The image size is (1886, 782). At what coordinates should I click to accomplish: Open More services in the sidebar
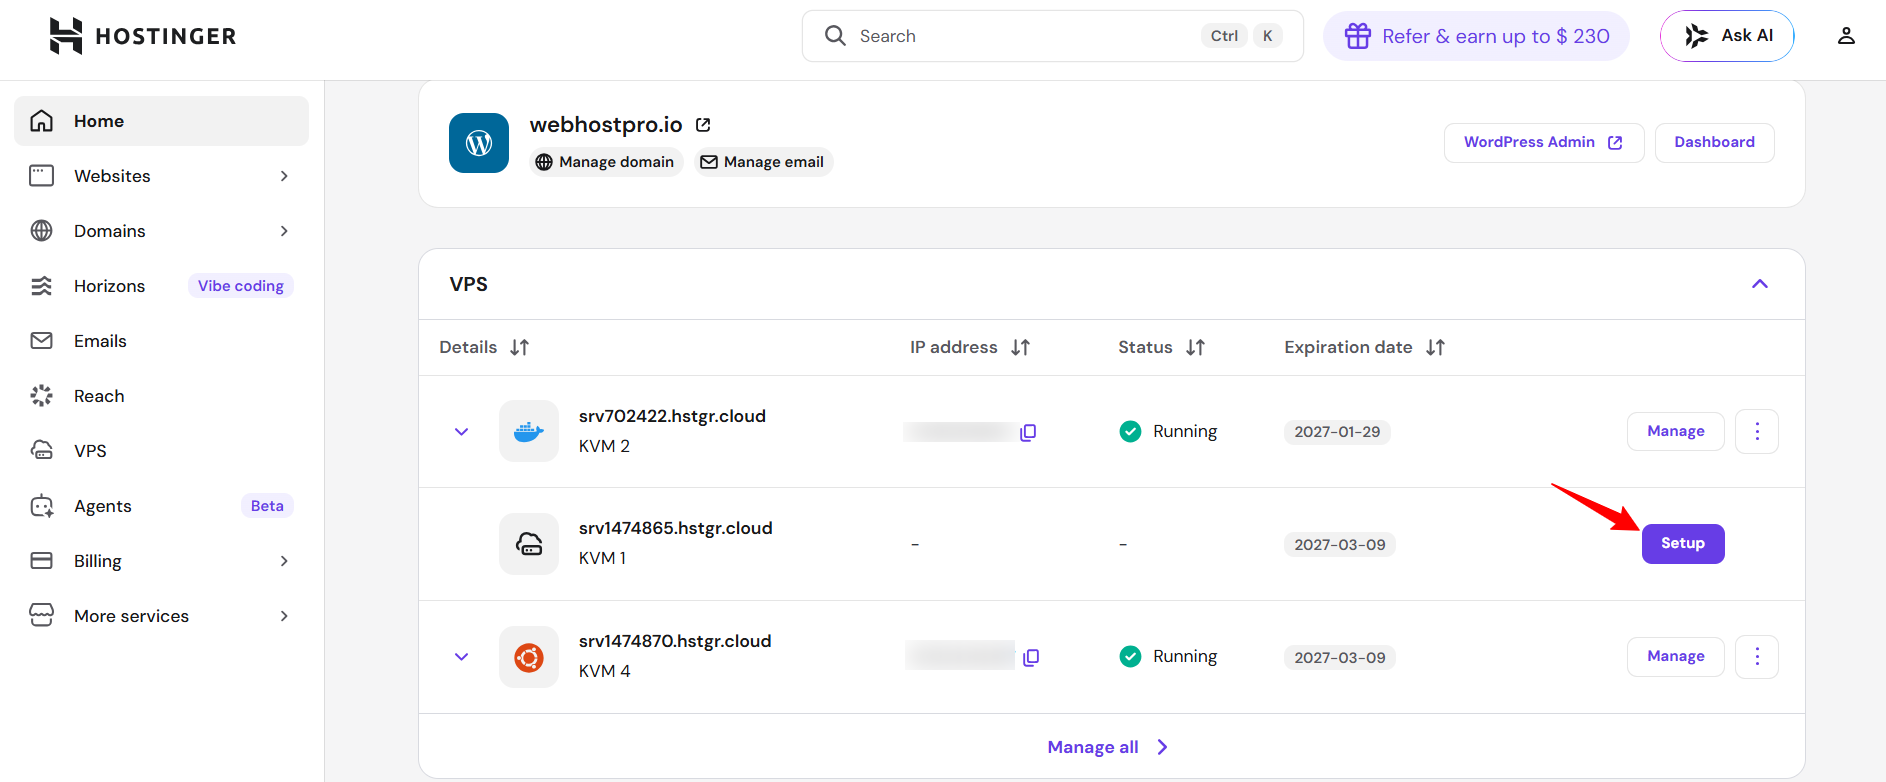(x=161, y=616)
